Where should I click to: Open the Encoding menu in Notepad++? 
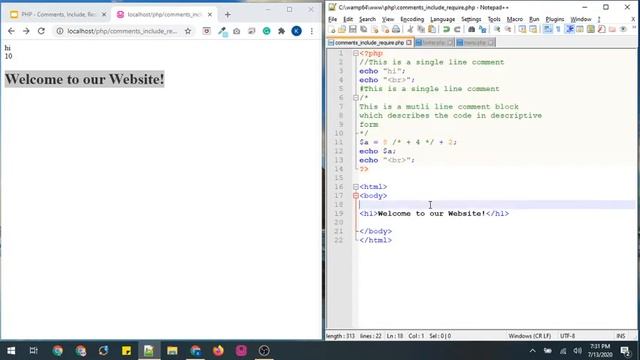coord(412,19)
